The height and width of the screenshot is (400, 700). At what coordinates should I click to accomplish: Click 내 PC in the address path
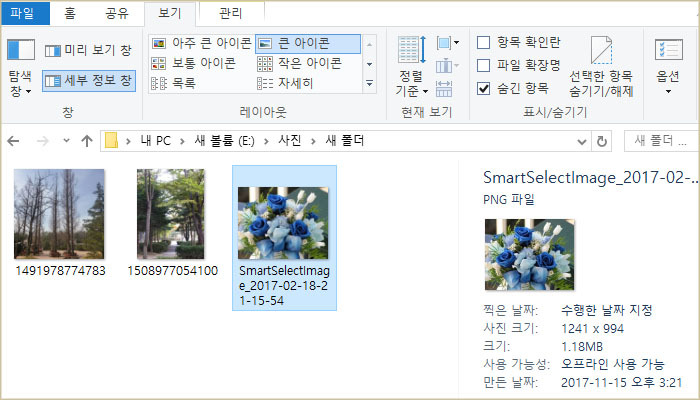[155, 141]
